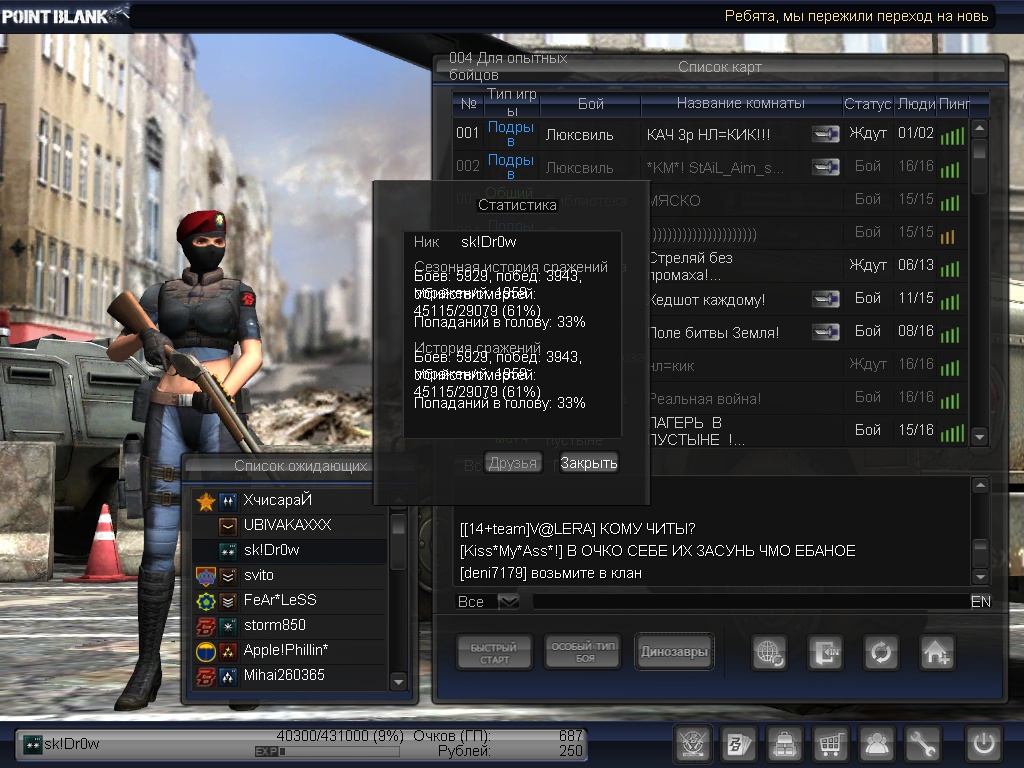Open the inventory backpack icon
This screenshot has height=768, width=1024.
pos(785,744)
